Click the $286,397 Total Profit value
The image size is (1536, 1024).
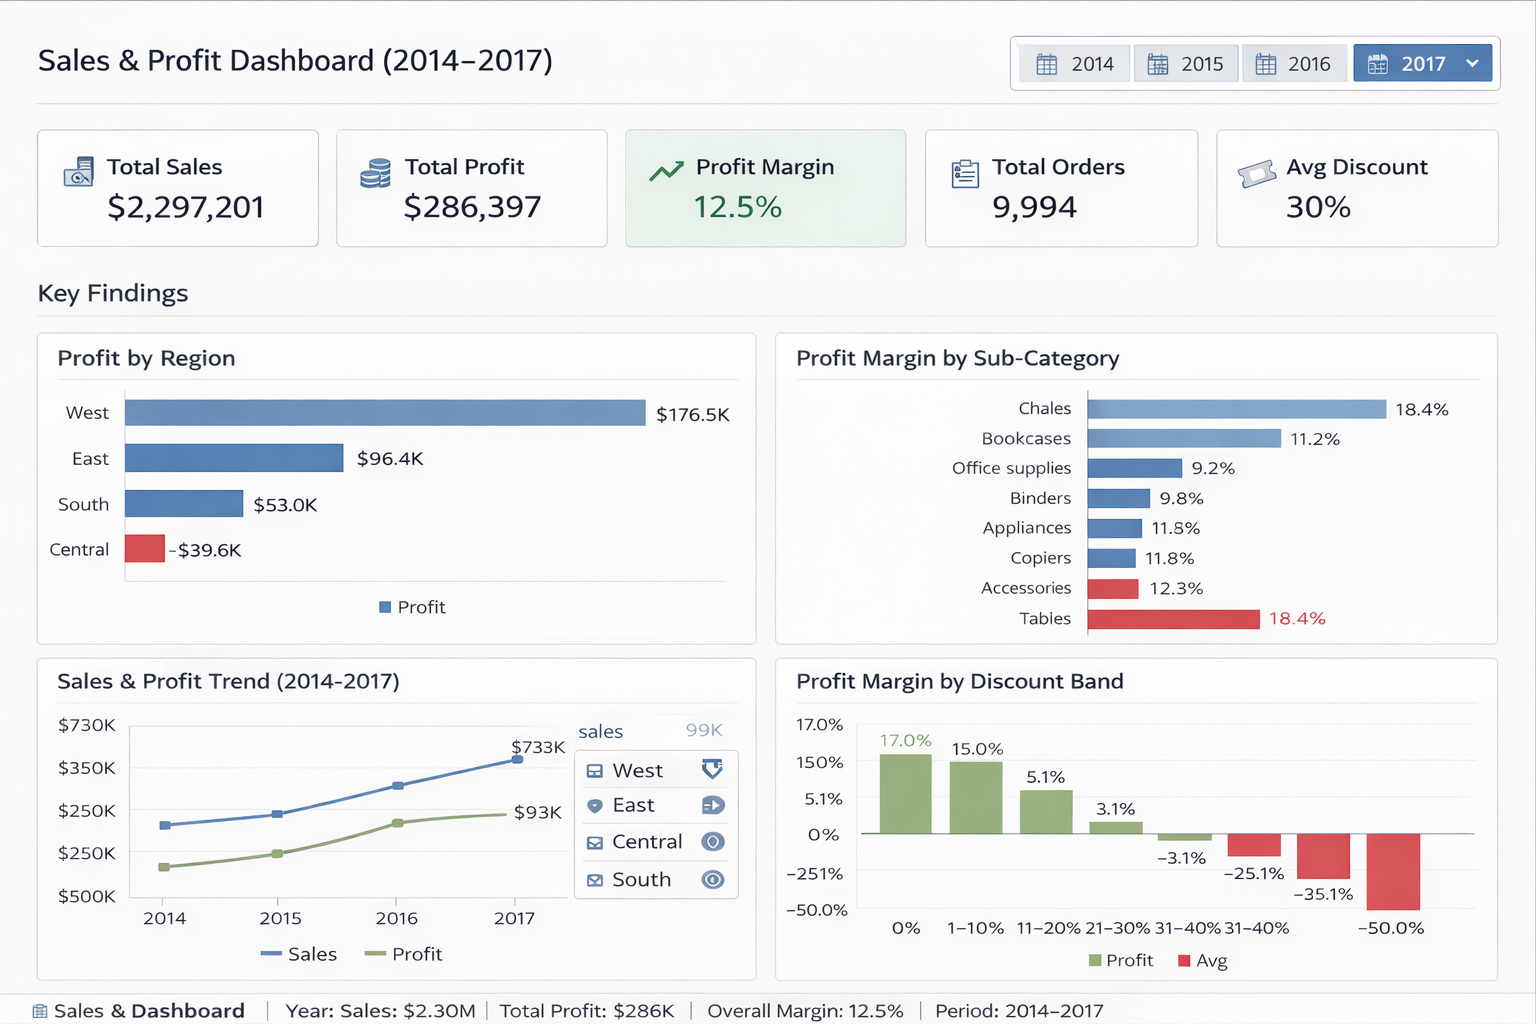pyautogui.click(x=473, y=208)
